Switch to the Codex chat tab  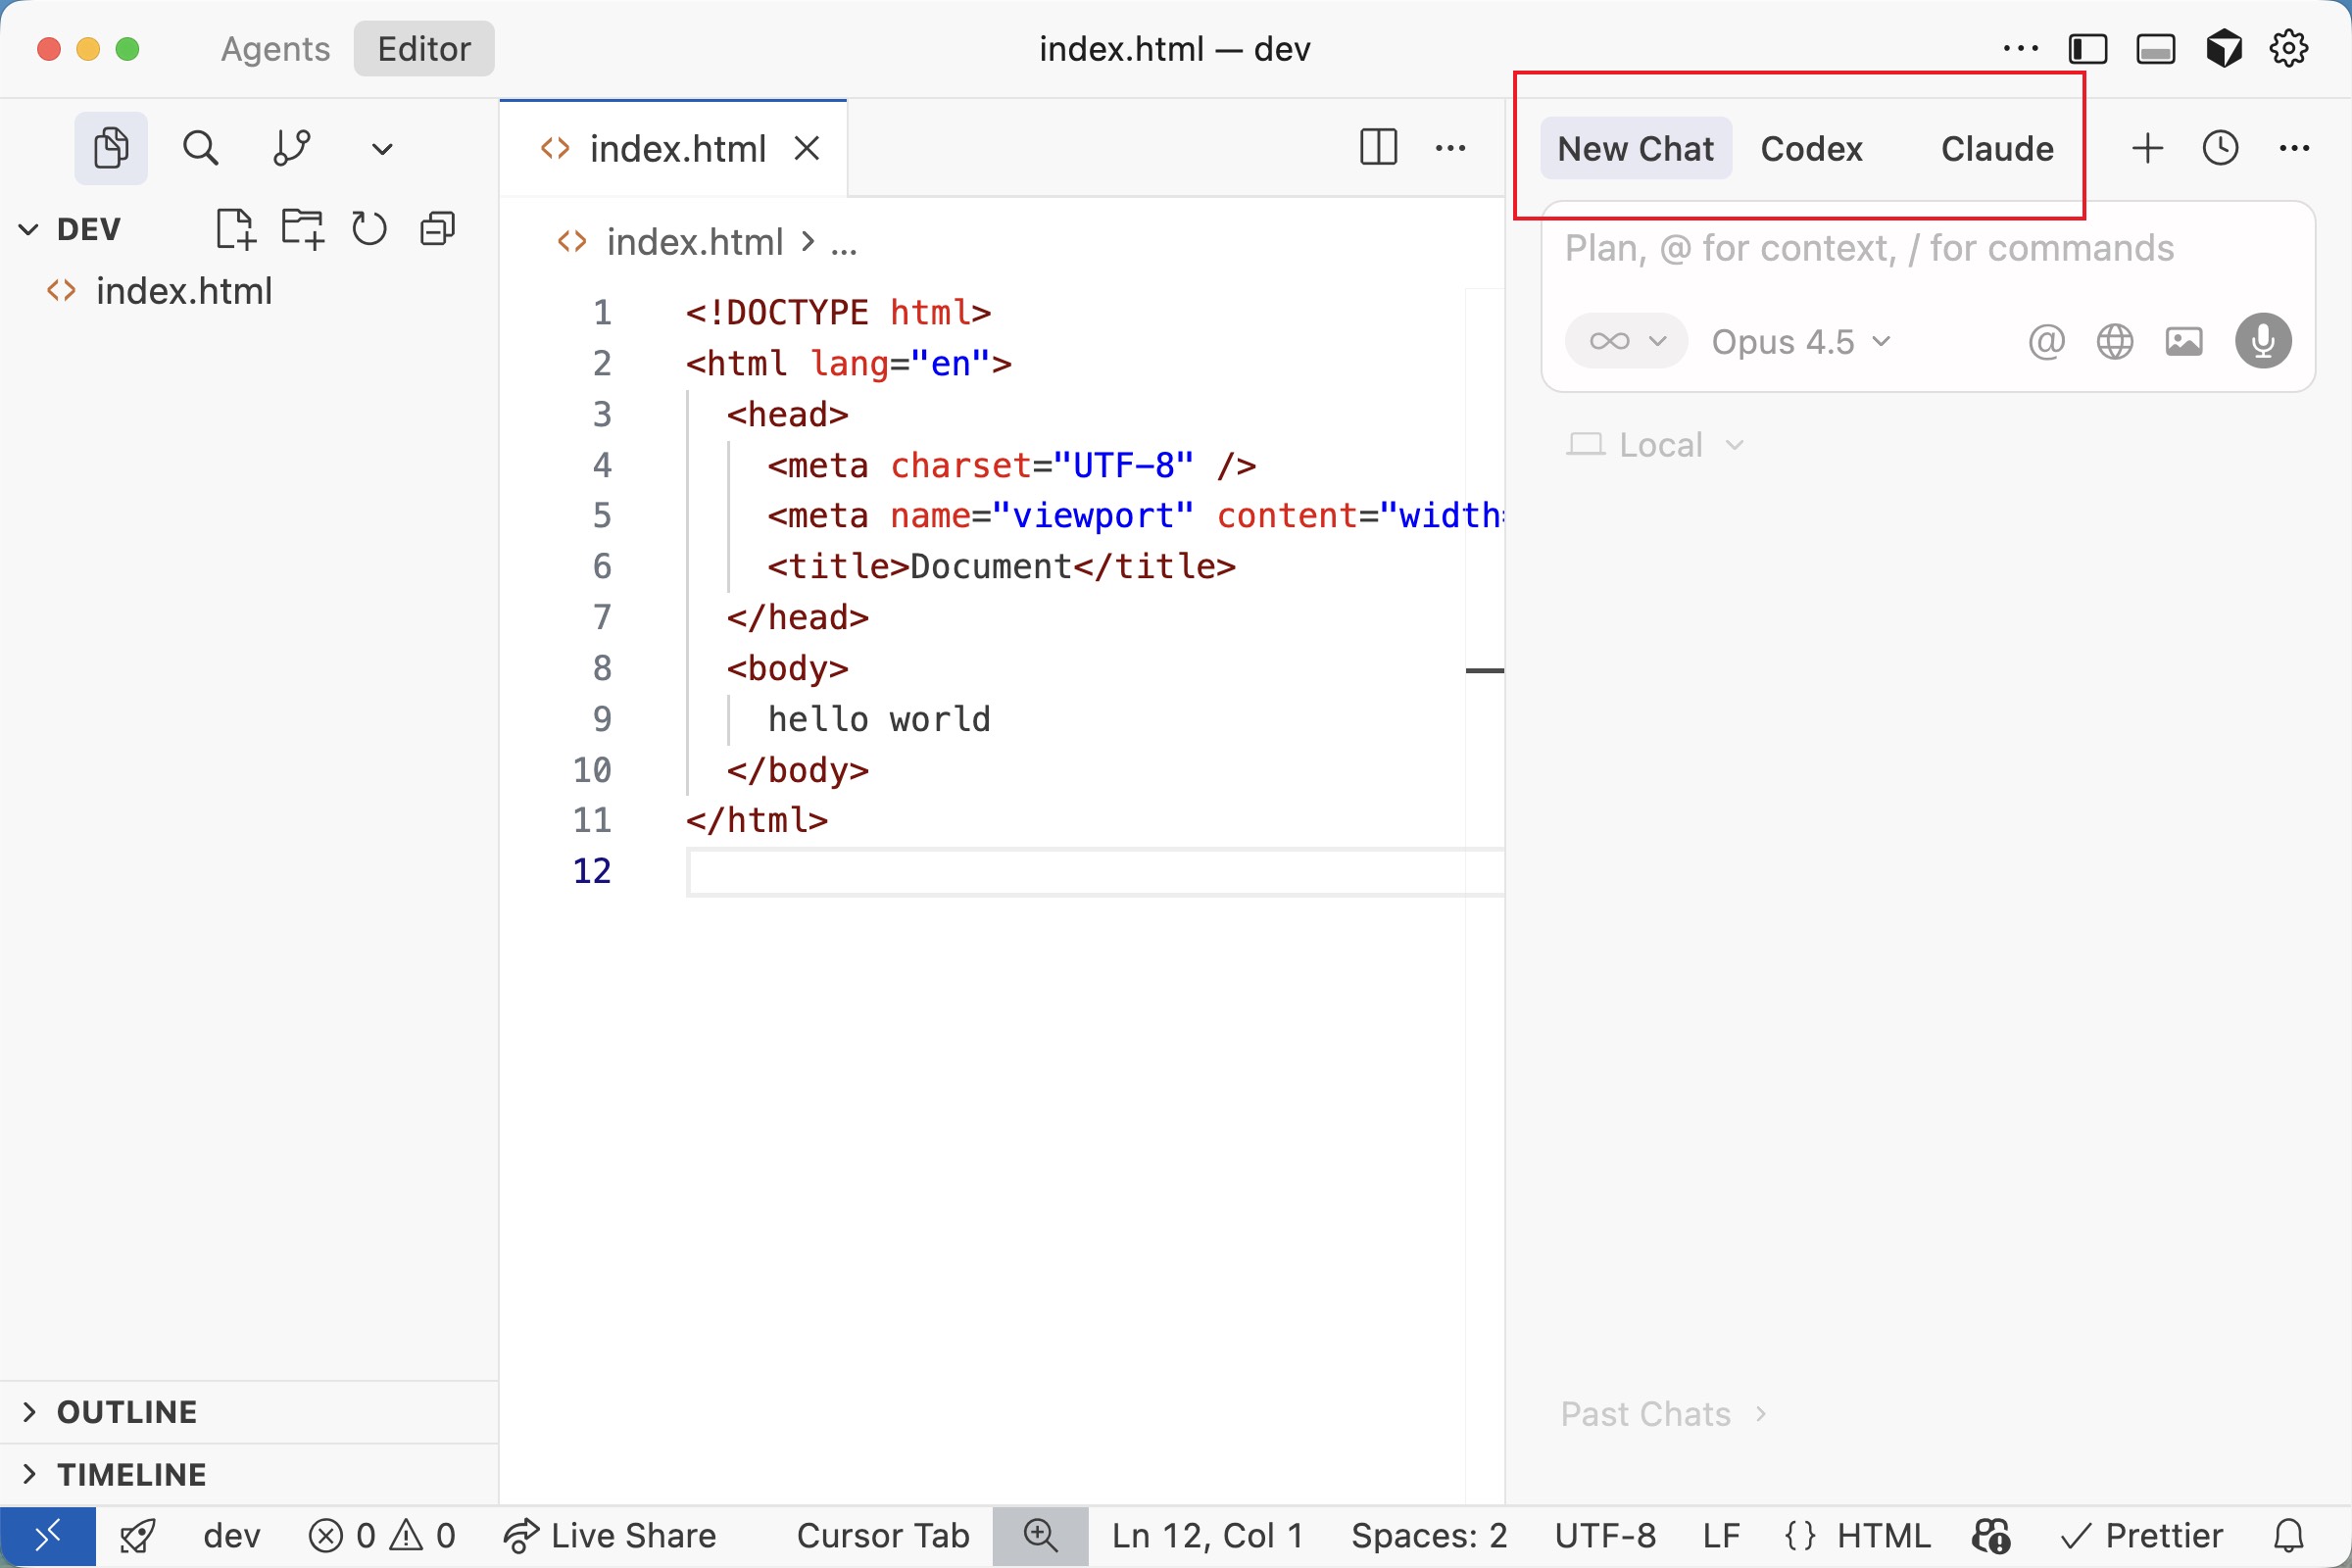[1811, 149]
